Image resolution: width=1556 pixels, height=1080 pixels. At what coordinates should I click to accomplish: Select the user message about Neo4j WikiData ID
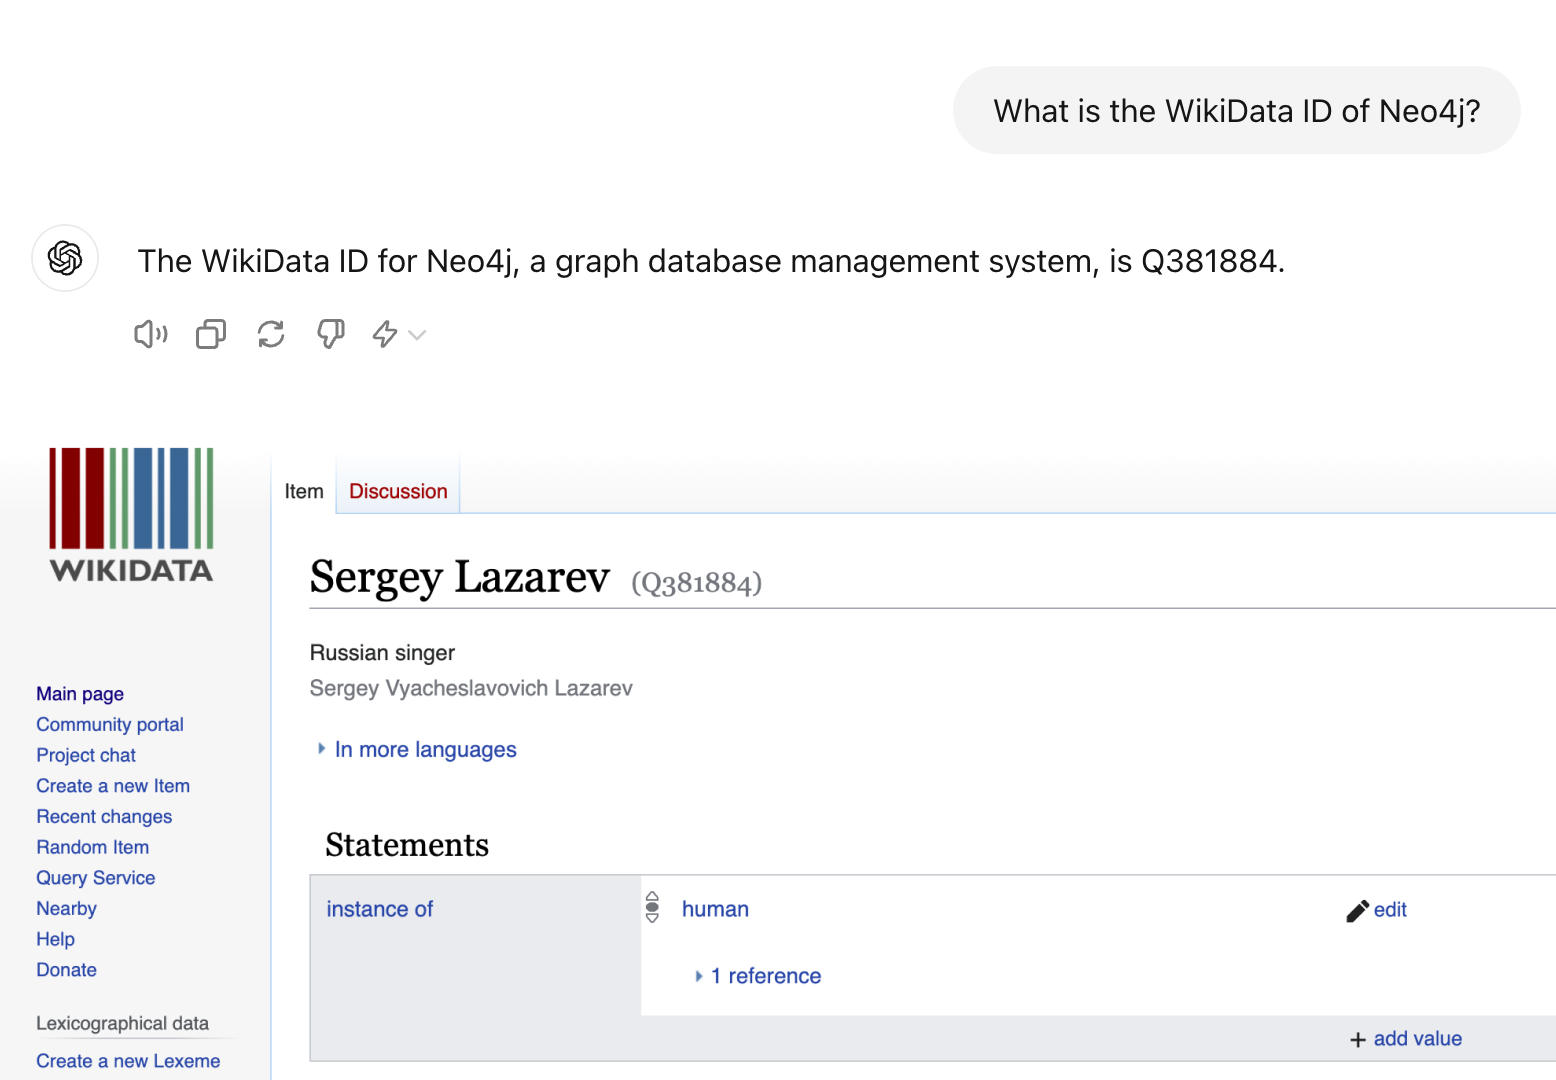click(1237, 110)
